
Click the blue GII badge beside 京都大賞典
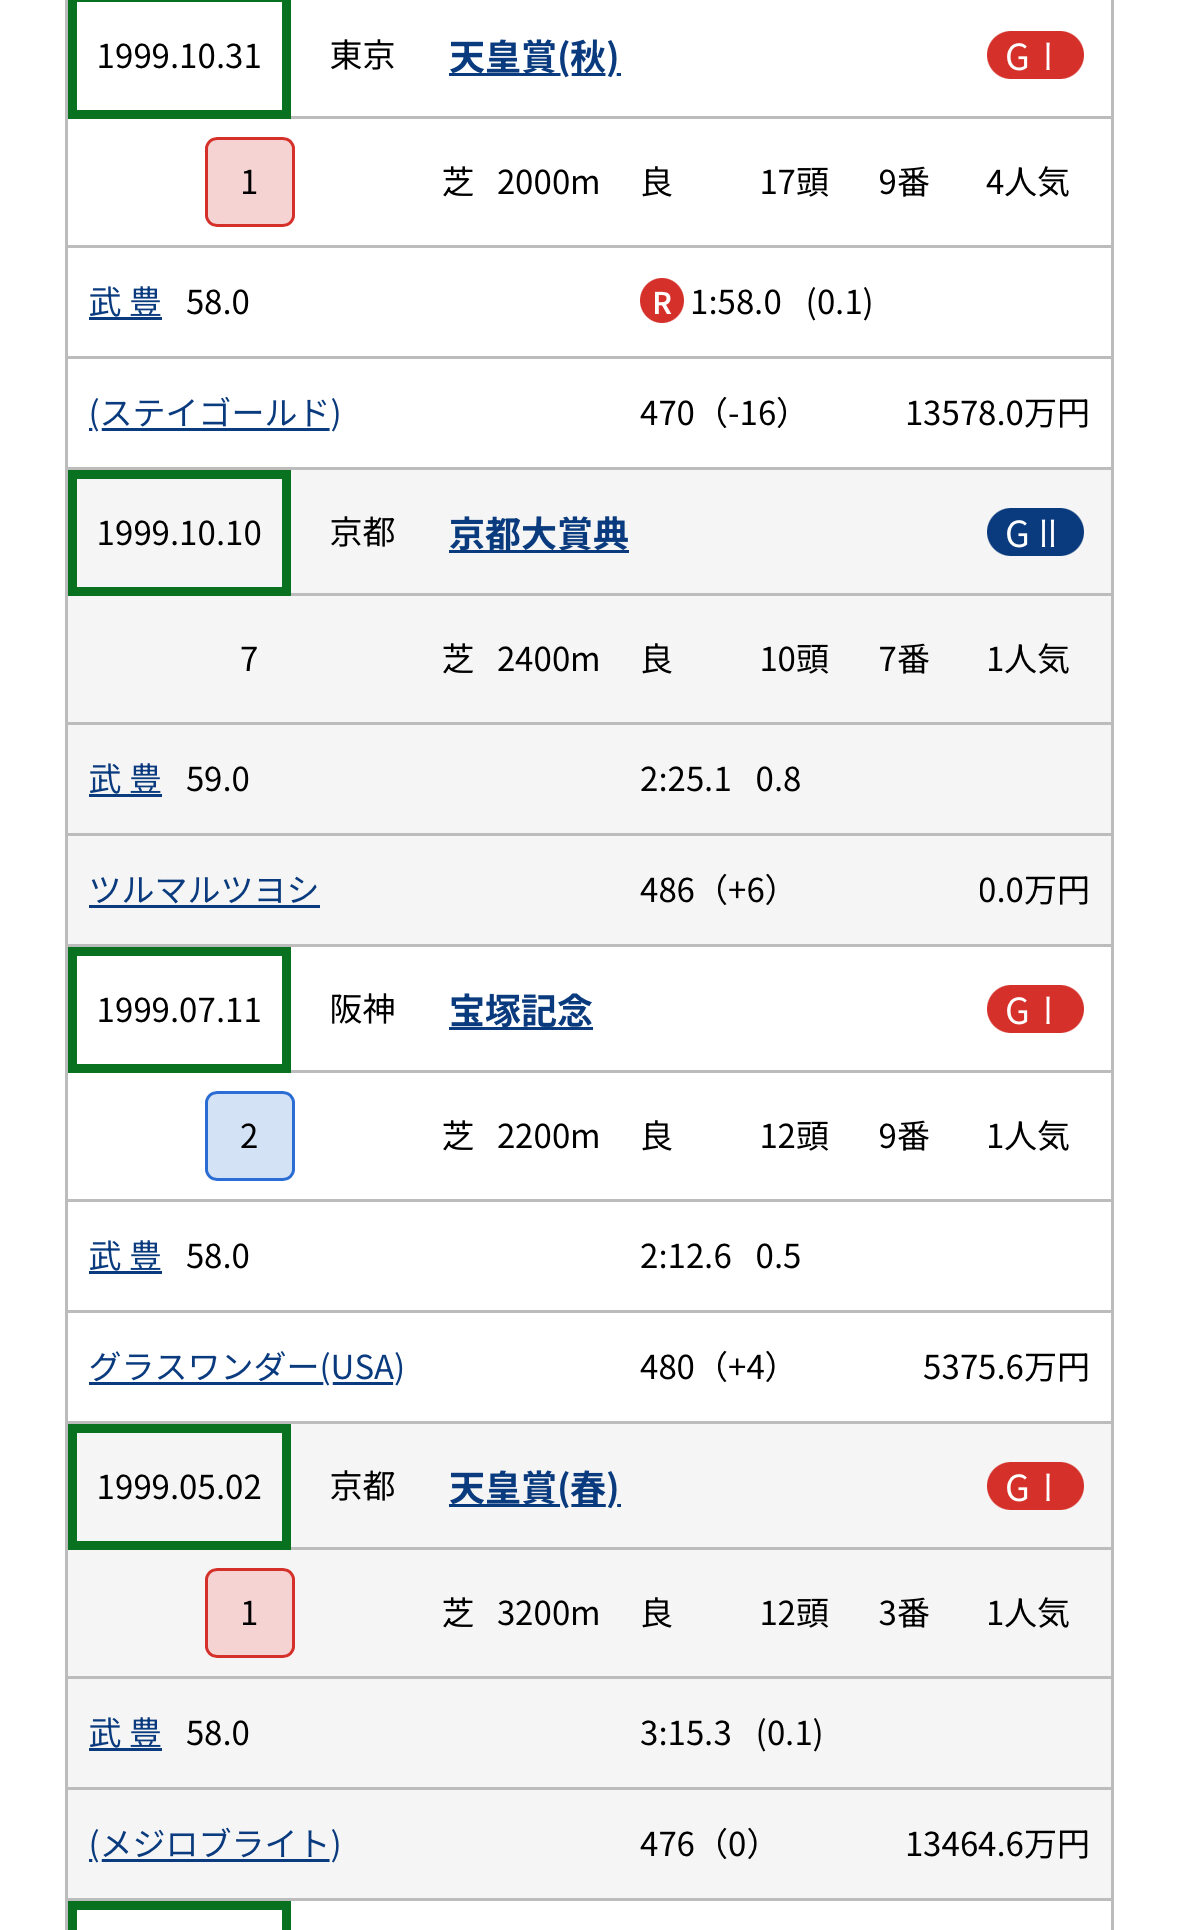point(1034,533)
